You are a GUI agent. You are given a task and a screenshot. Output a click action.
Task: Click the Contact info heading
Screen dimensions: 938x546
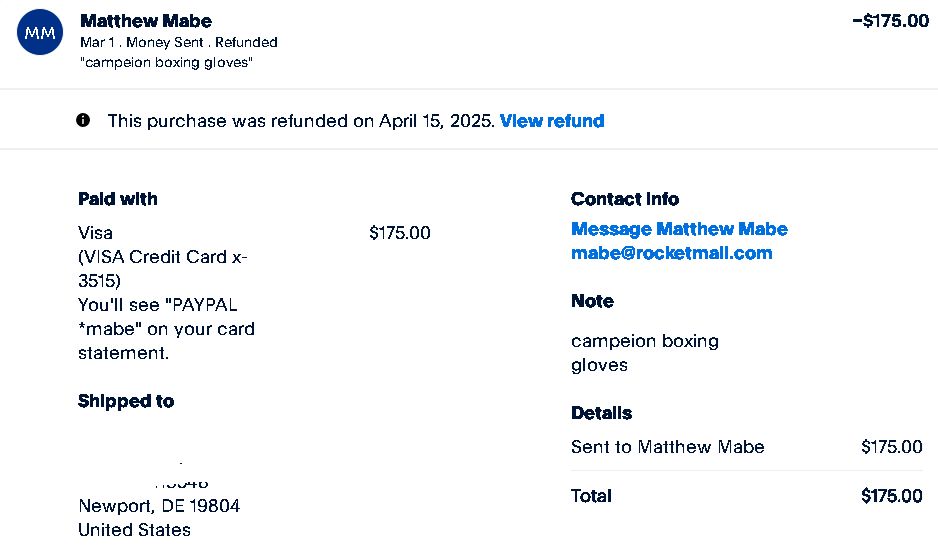click(x=625, y=199)
